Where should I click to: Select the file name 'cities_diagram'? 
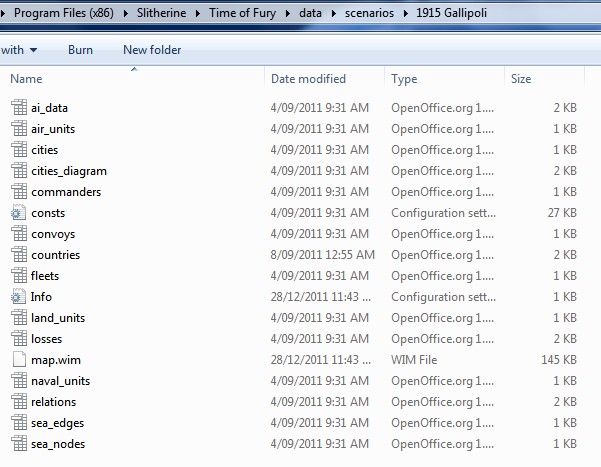(69, 171)
